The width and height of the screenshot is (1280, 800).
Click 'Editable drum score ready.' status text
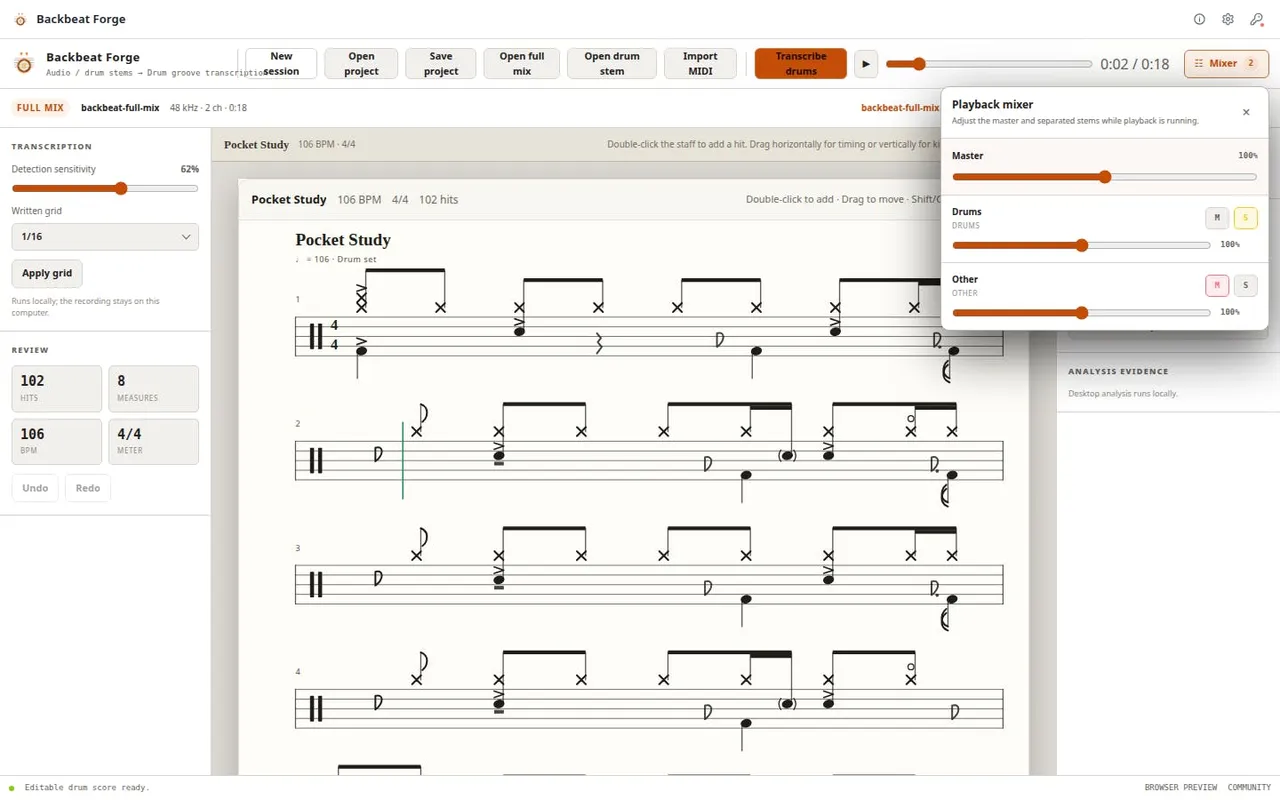point(87,787)
